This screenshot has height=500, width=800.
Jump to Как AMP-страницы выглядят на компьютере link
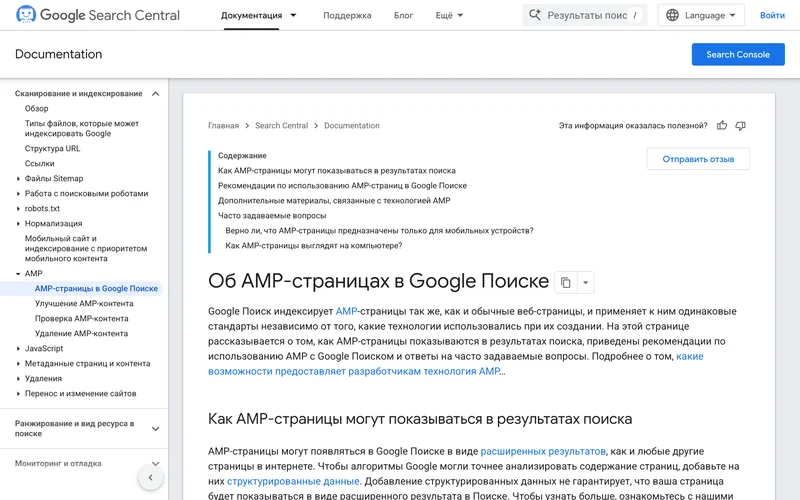point(314,246)
